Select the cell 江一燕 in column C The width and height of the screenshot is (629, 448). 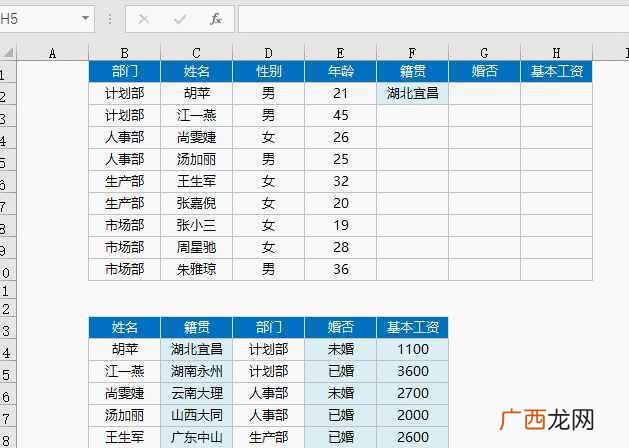196,116
